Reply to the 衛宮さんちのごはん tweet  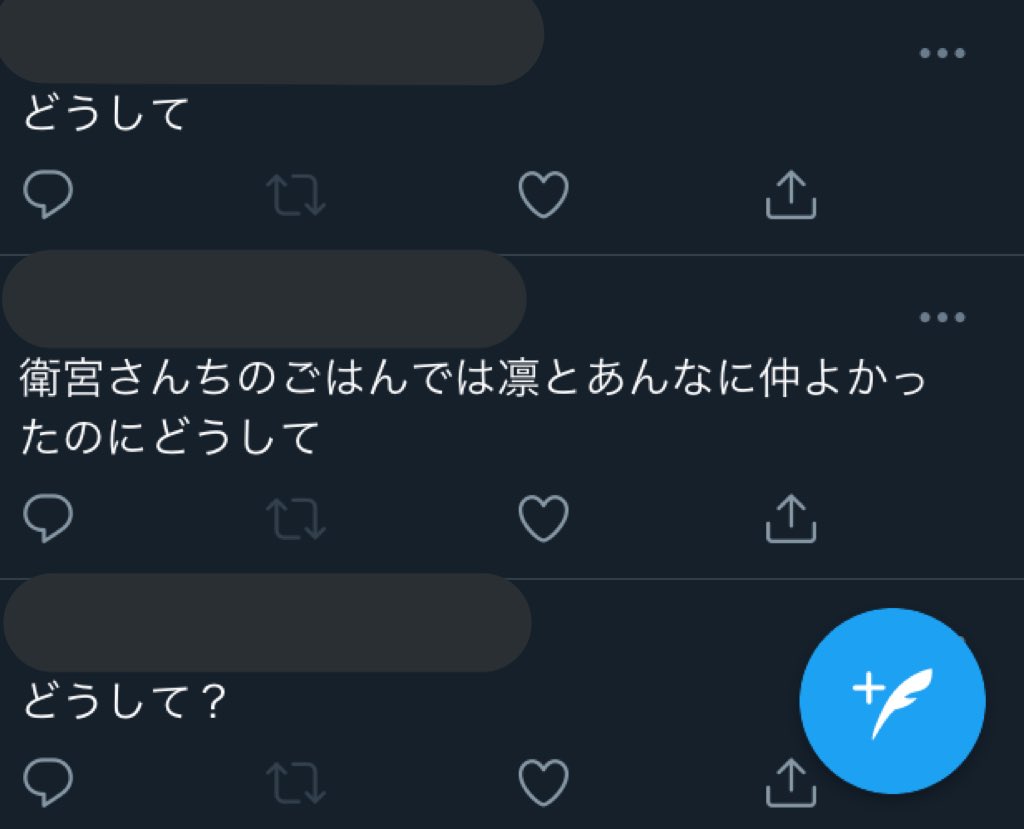48,518
